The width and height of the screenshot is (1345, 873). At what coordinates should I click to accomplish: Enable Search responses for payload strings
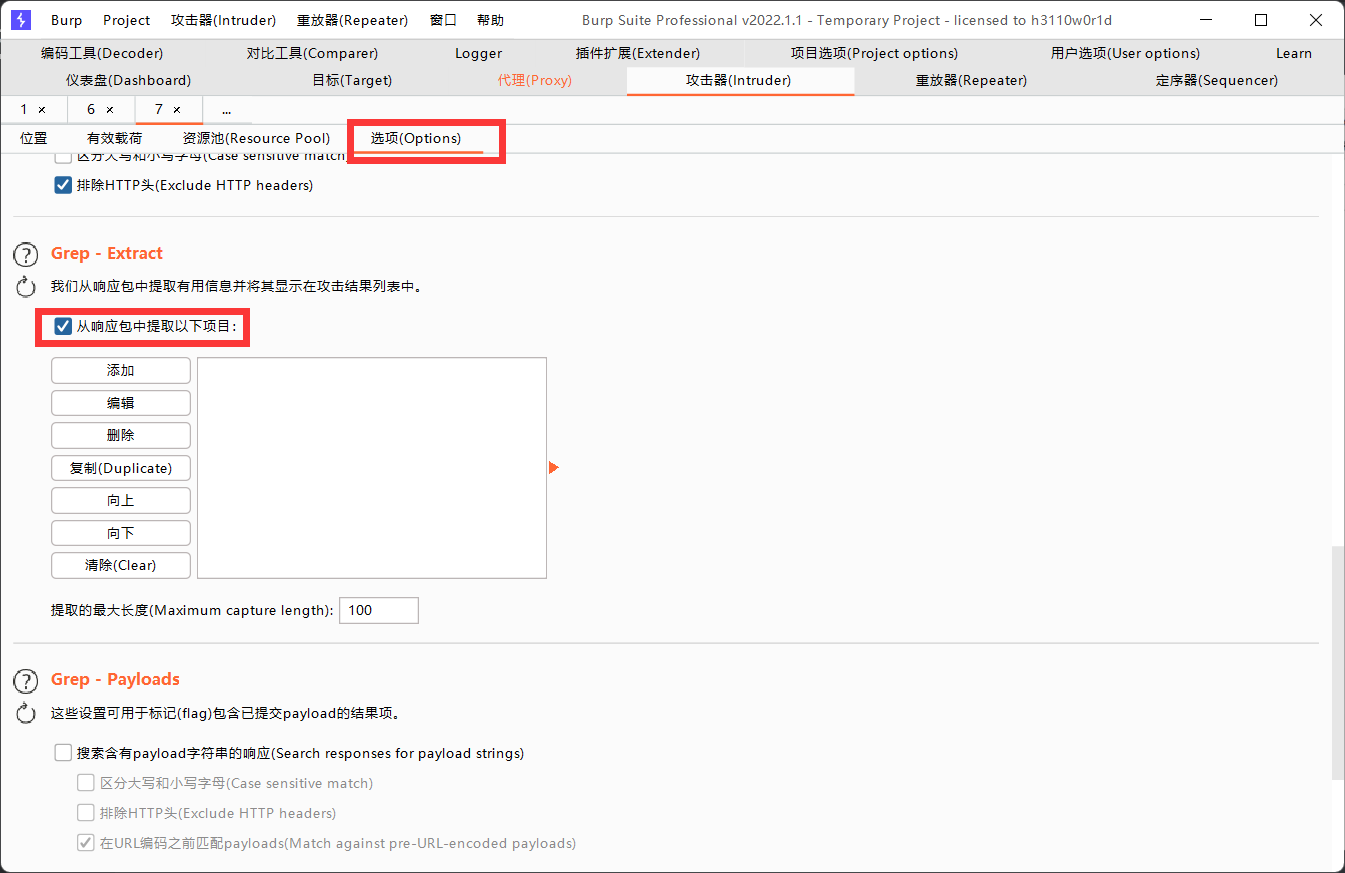pyautogui.click(x=63, y=753)
